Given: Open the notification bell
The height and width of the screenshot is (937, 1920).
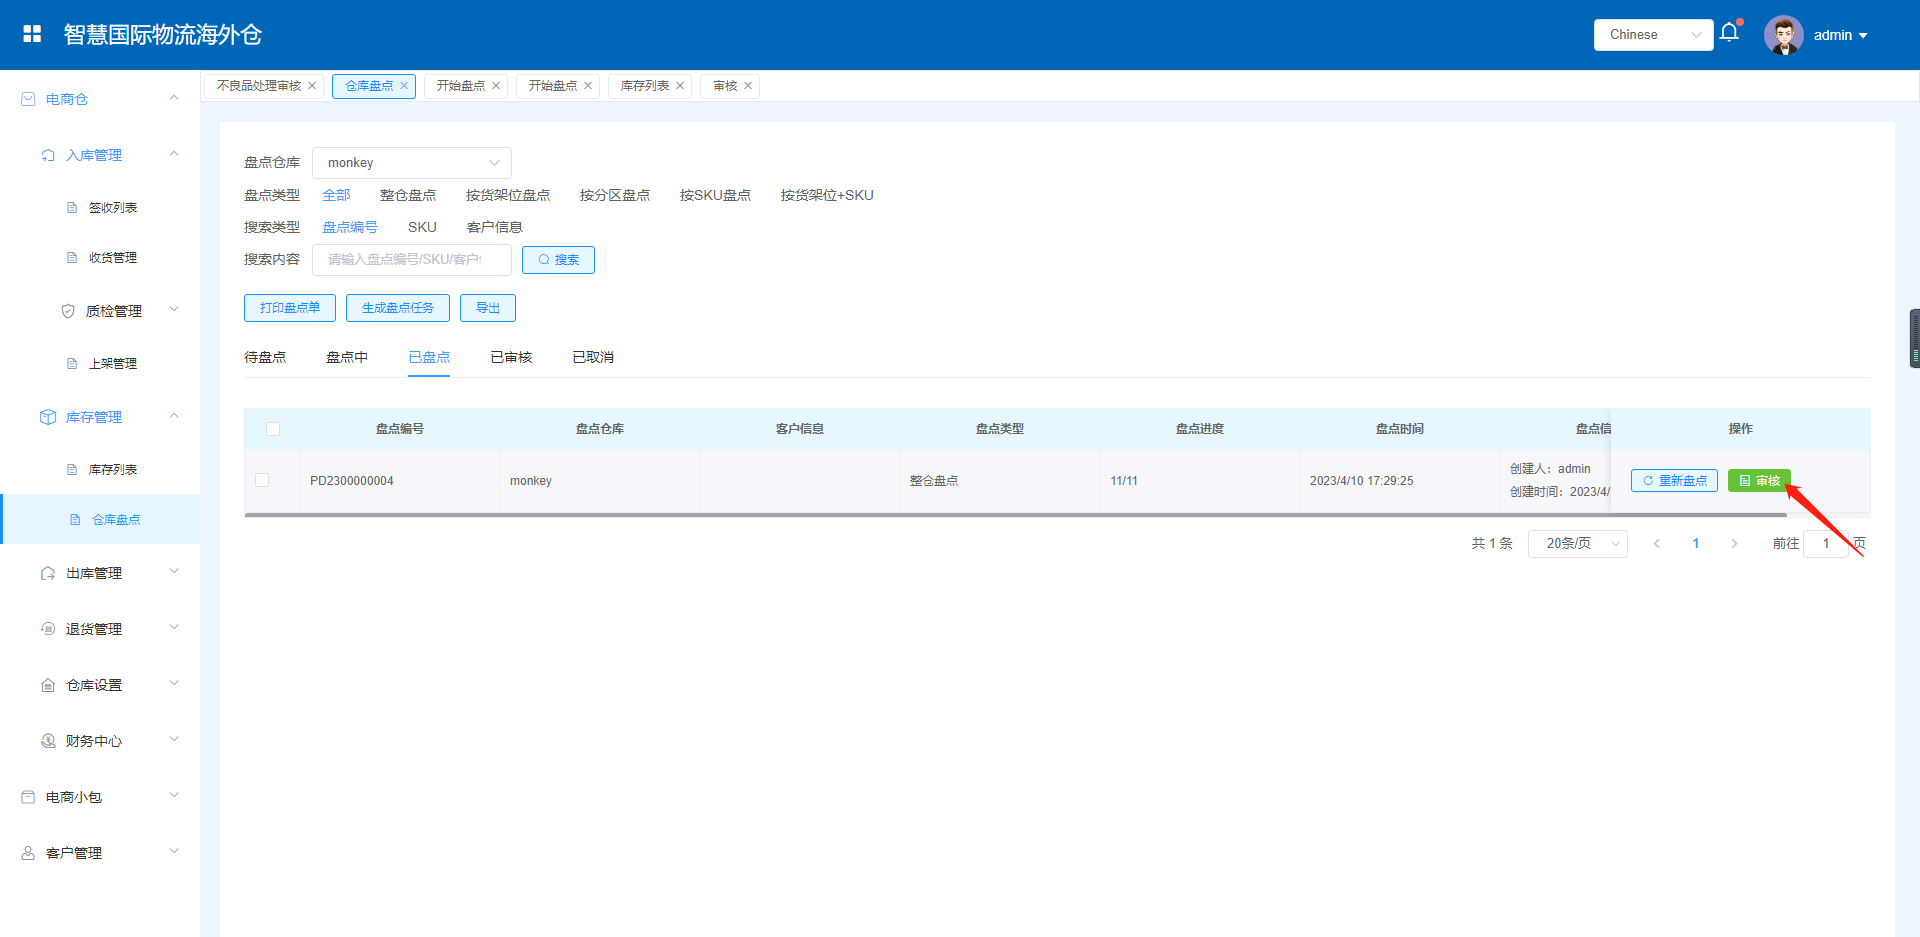Looking at the screenshot, I should pos(1729,33).
